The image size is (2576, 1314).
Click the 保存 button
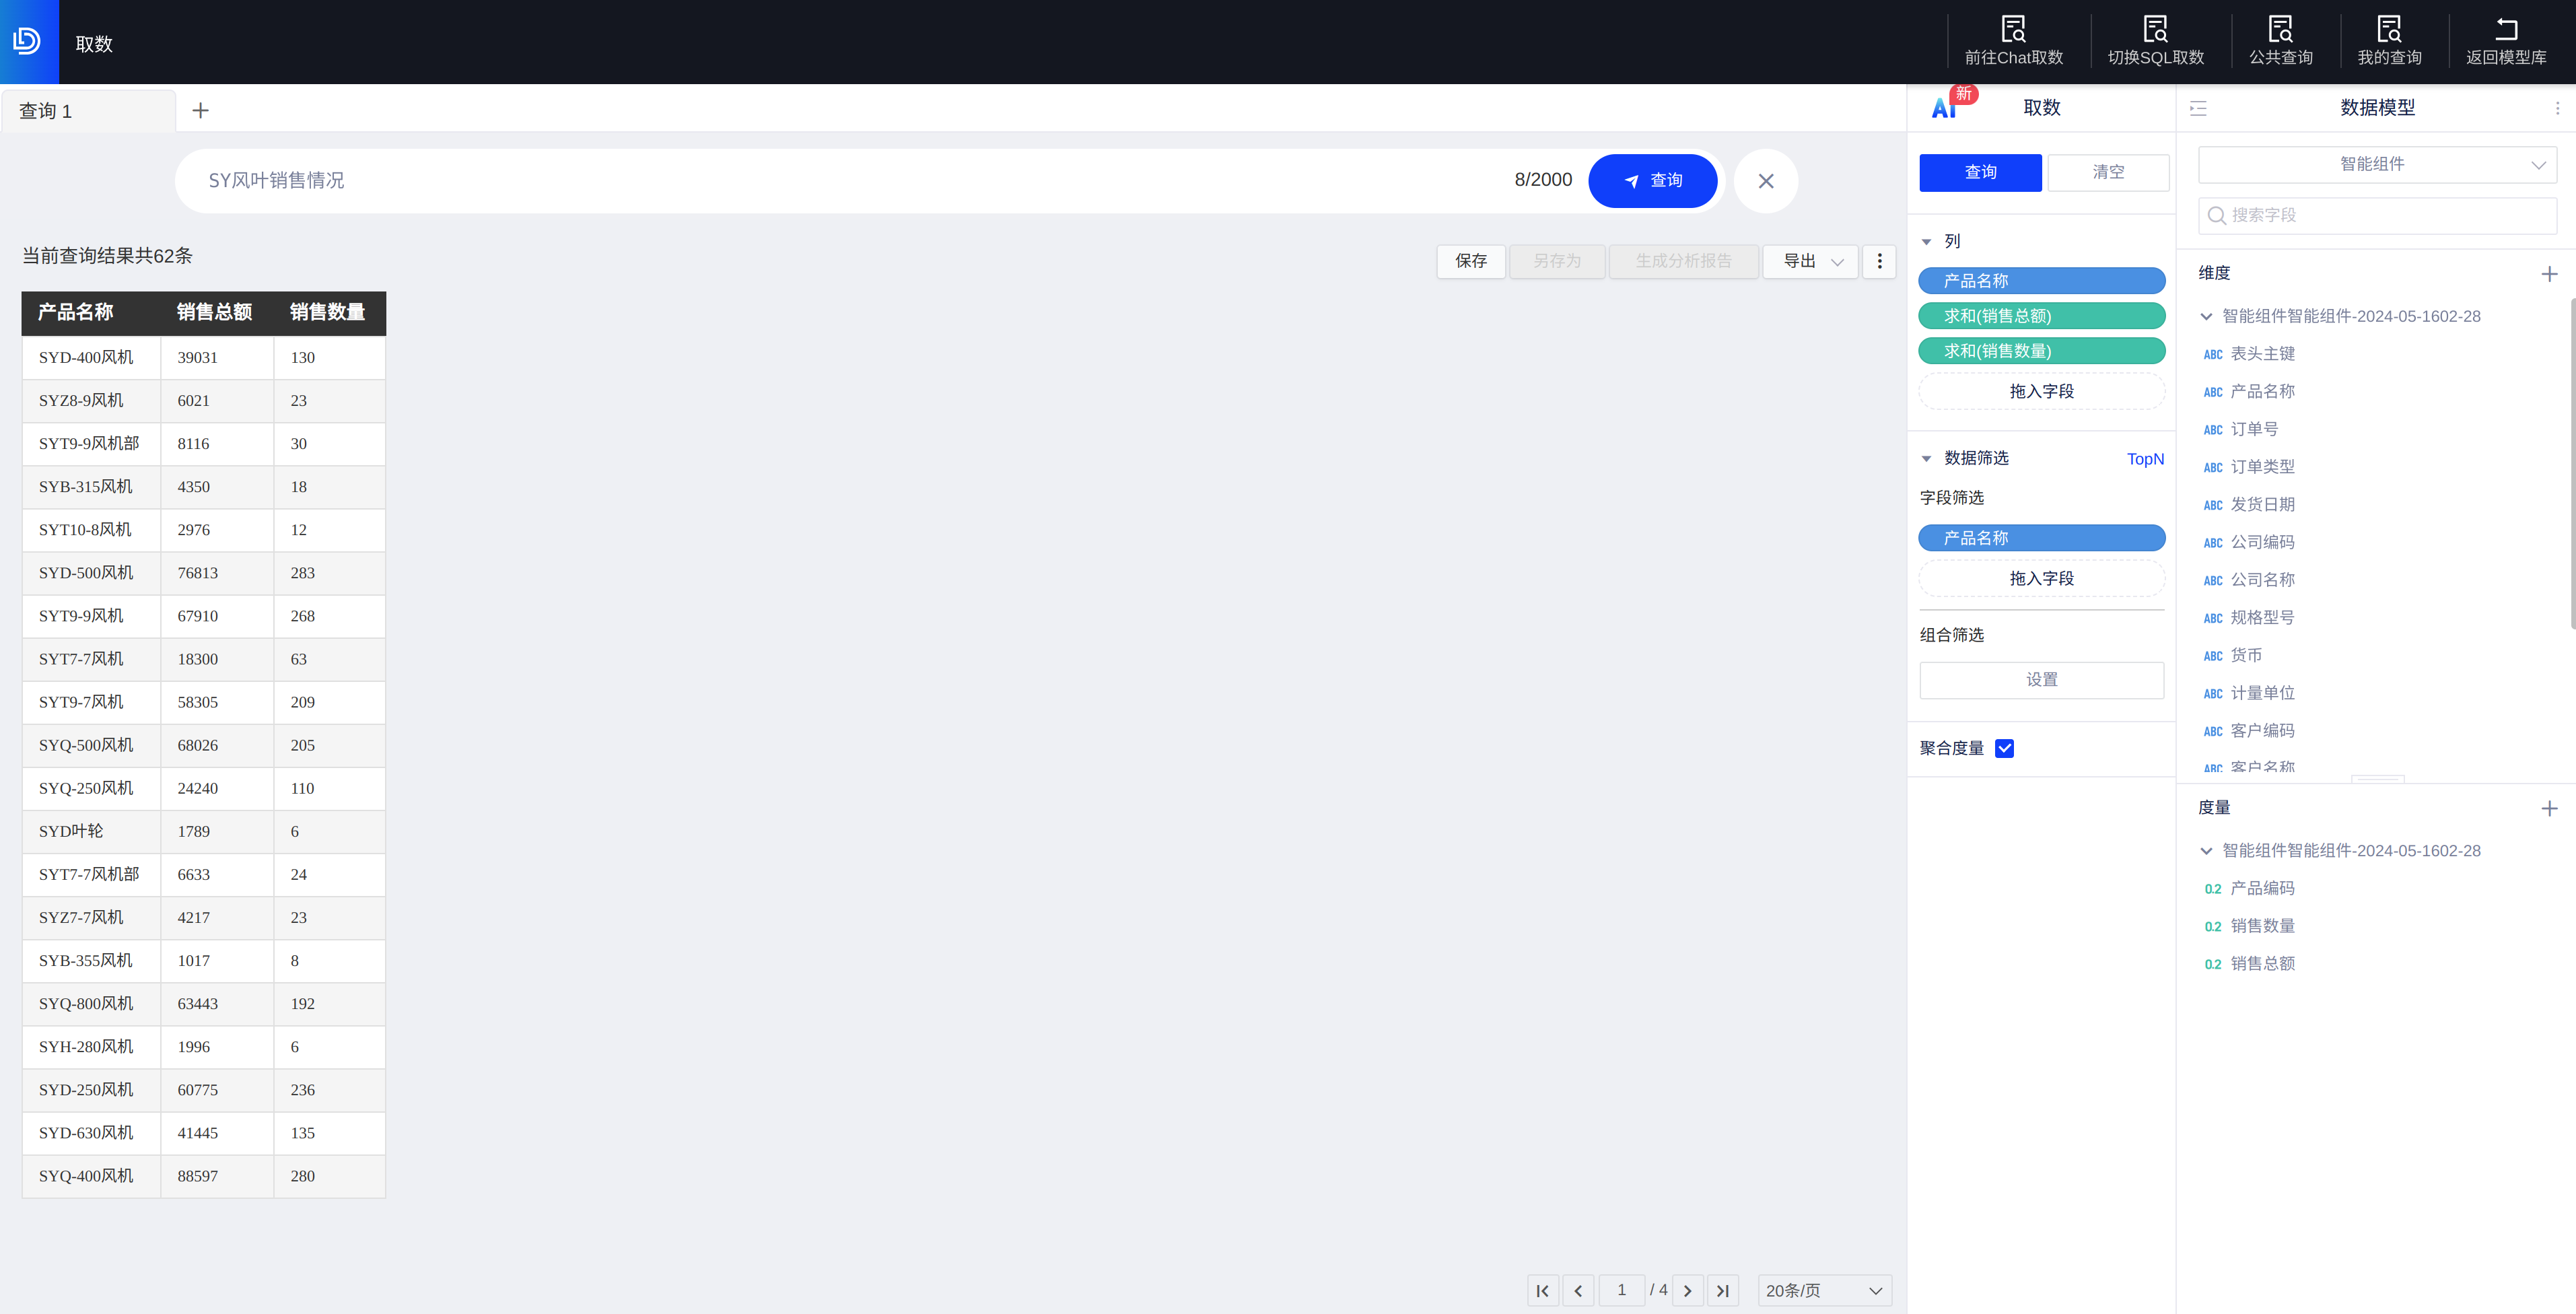point(1470,261)
